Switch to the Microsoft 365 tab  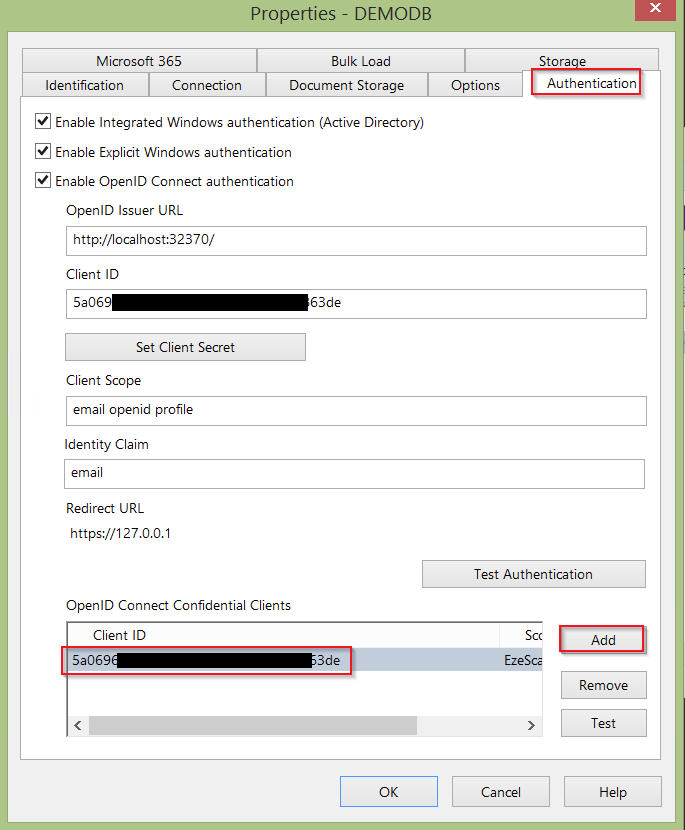pos(139,61)
